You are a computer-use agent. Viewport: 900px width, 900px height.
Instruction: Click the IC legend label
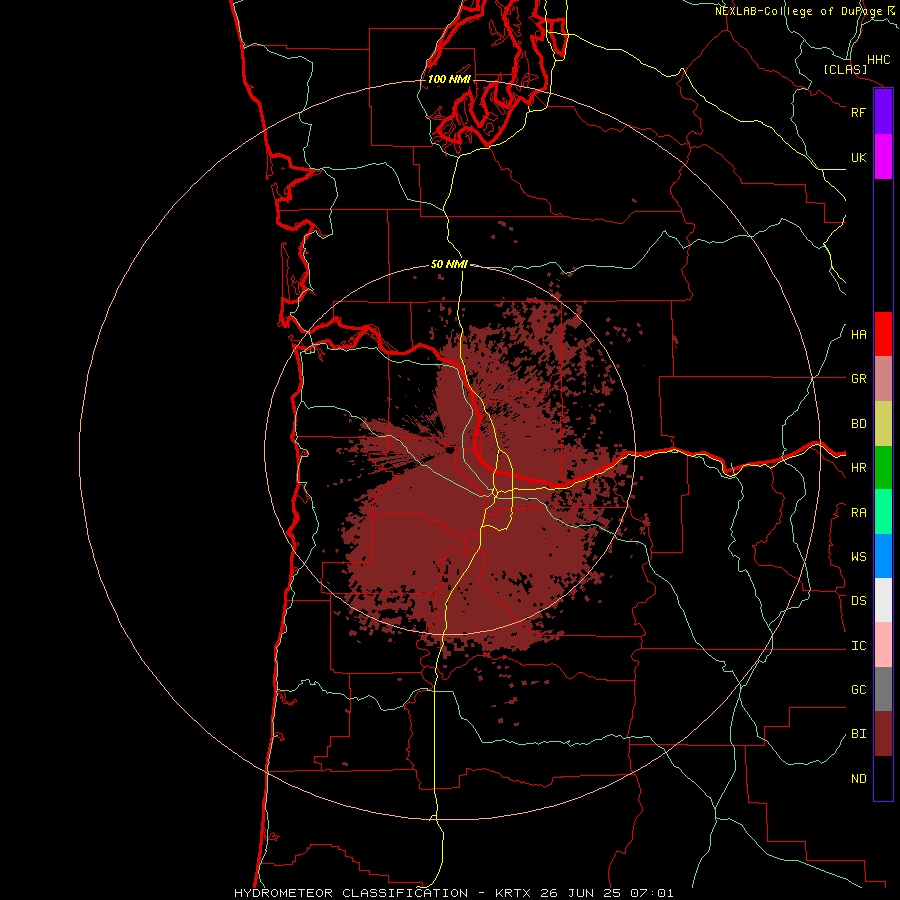click(858, 646)
